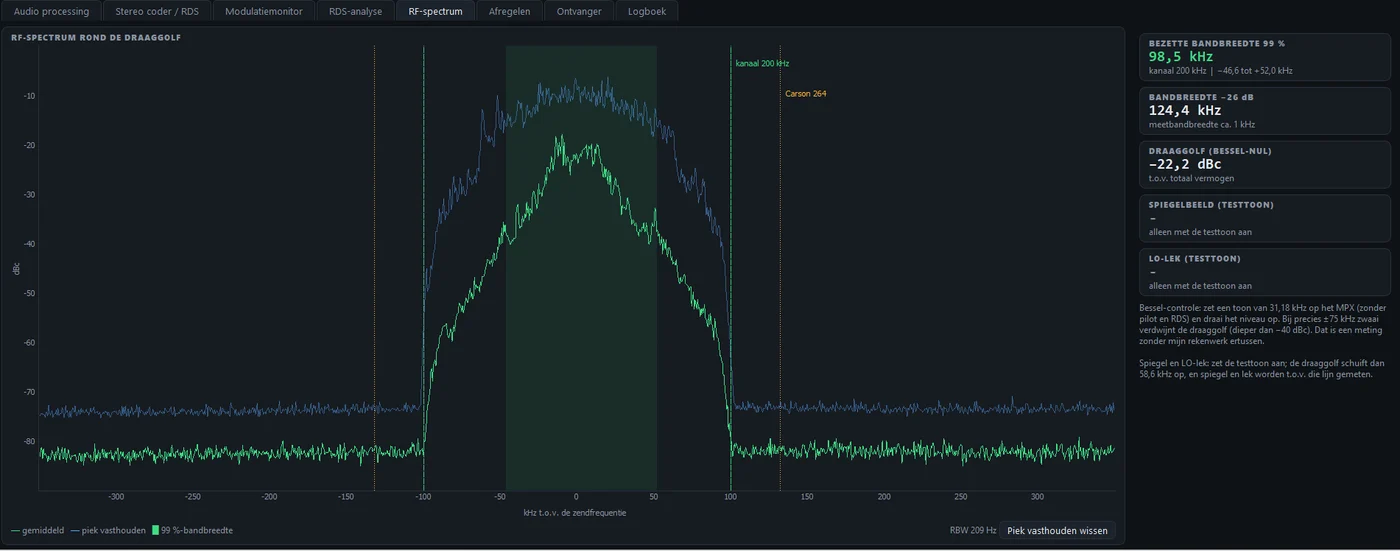Click the Carson 264 marker label
The height and width of the screenshot is (551, 1400).
(x=805, y=94)
